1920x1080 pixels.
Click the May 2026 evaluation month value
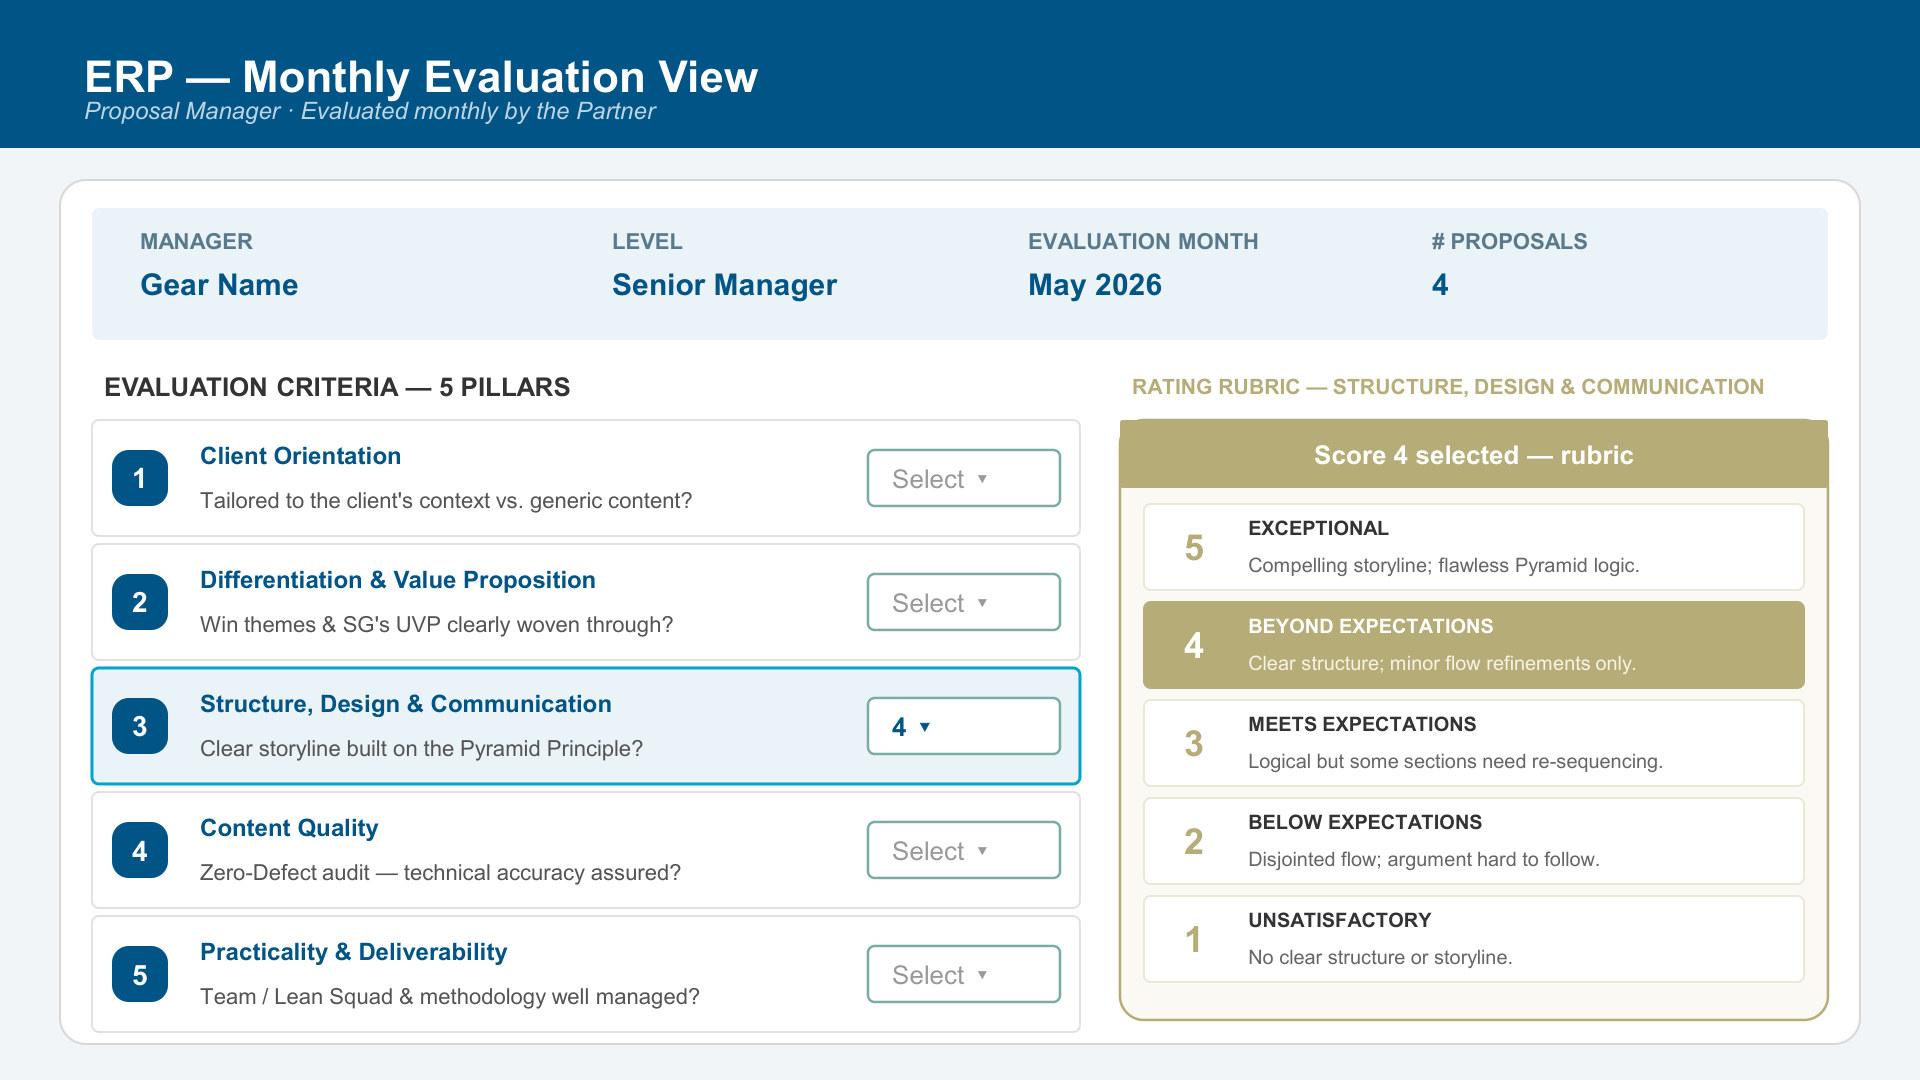point(1095,285)
